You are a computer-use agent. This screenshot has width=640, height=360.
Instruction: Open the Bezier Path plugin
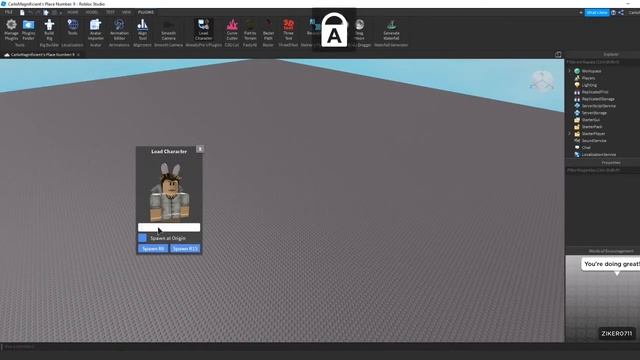click(x=268, y=30)
